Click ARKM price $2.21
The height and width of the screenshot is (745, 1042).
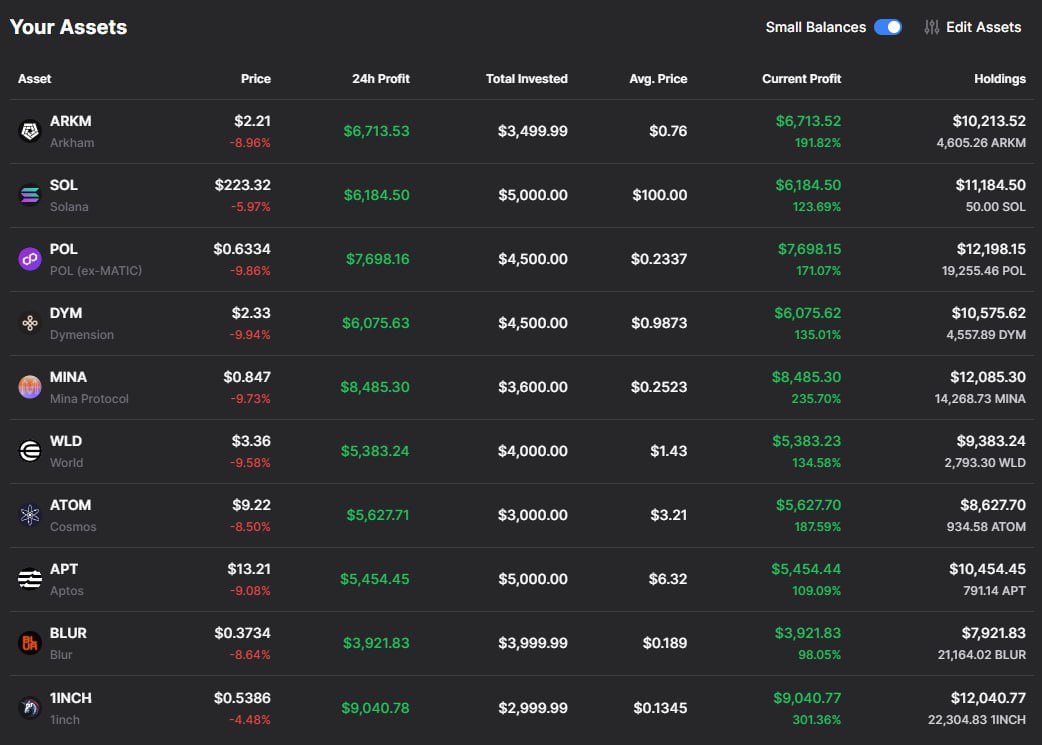click(253, 121)
